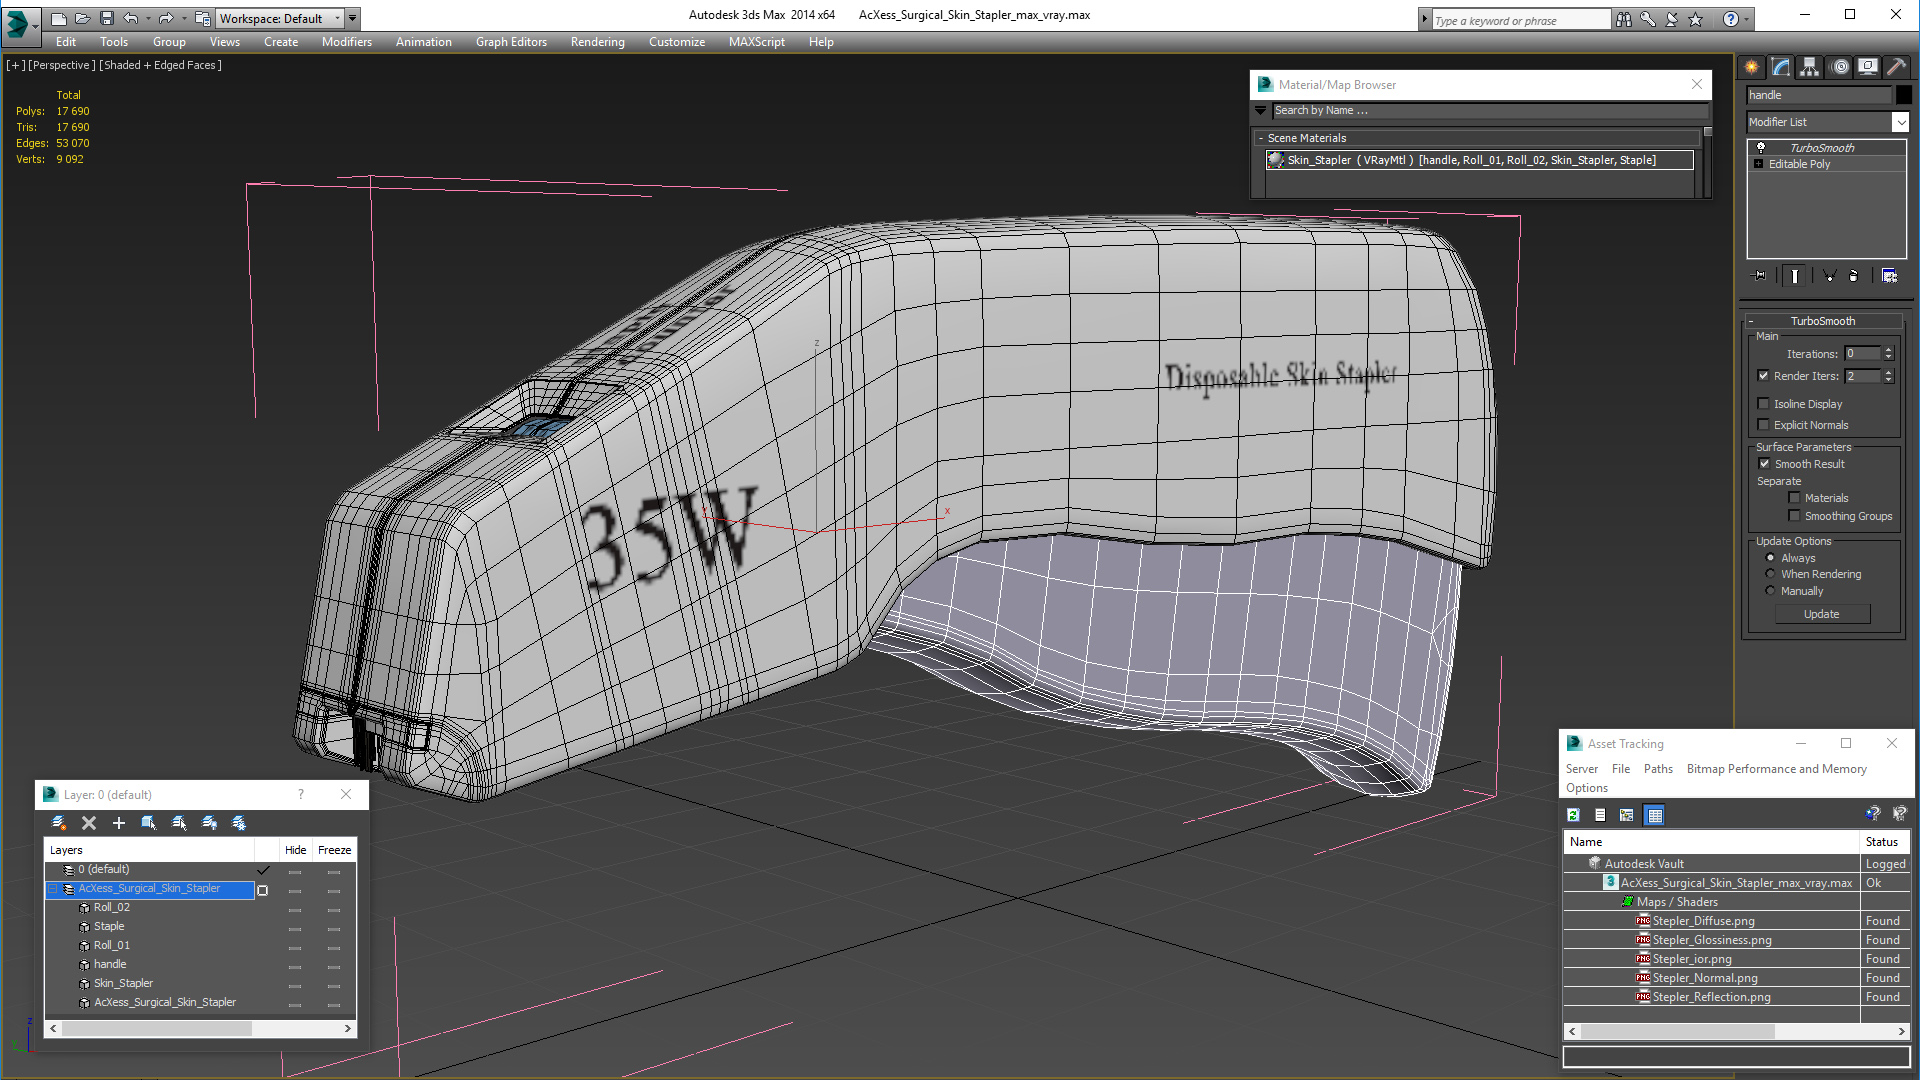The height and width of the screenshot is (1080, 1920).
Task: Click Make Unique icon below the stack
Action: (1829, 276)
